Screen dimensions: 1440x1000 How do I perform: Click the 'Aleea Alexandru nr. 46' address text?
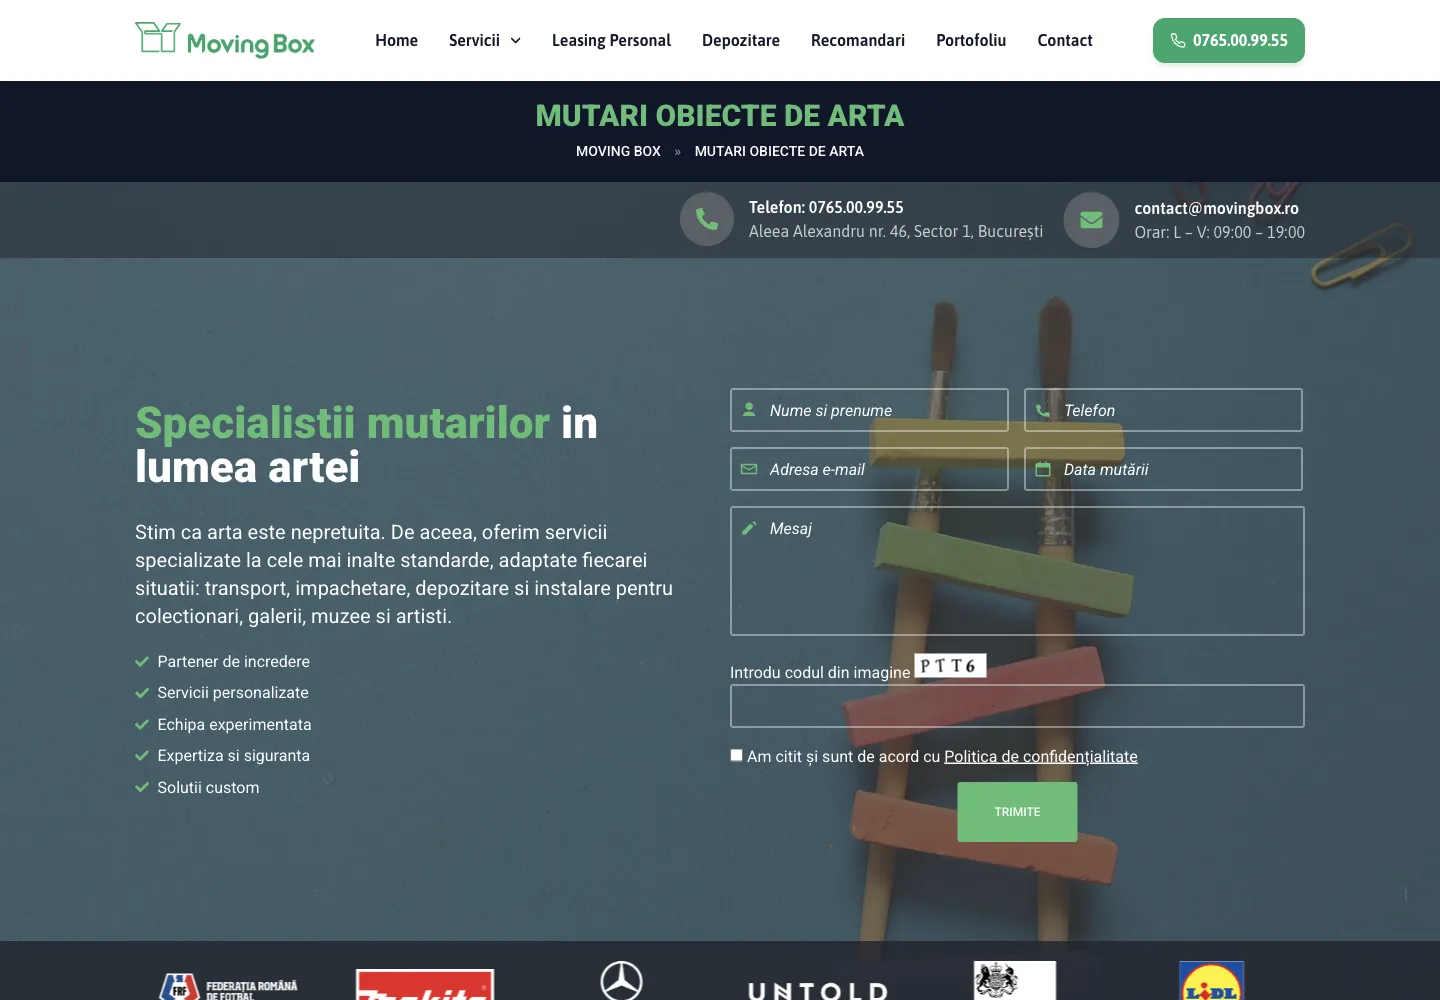pos(896,232)
